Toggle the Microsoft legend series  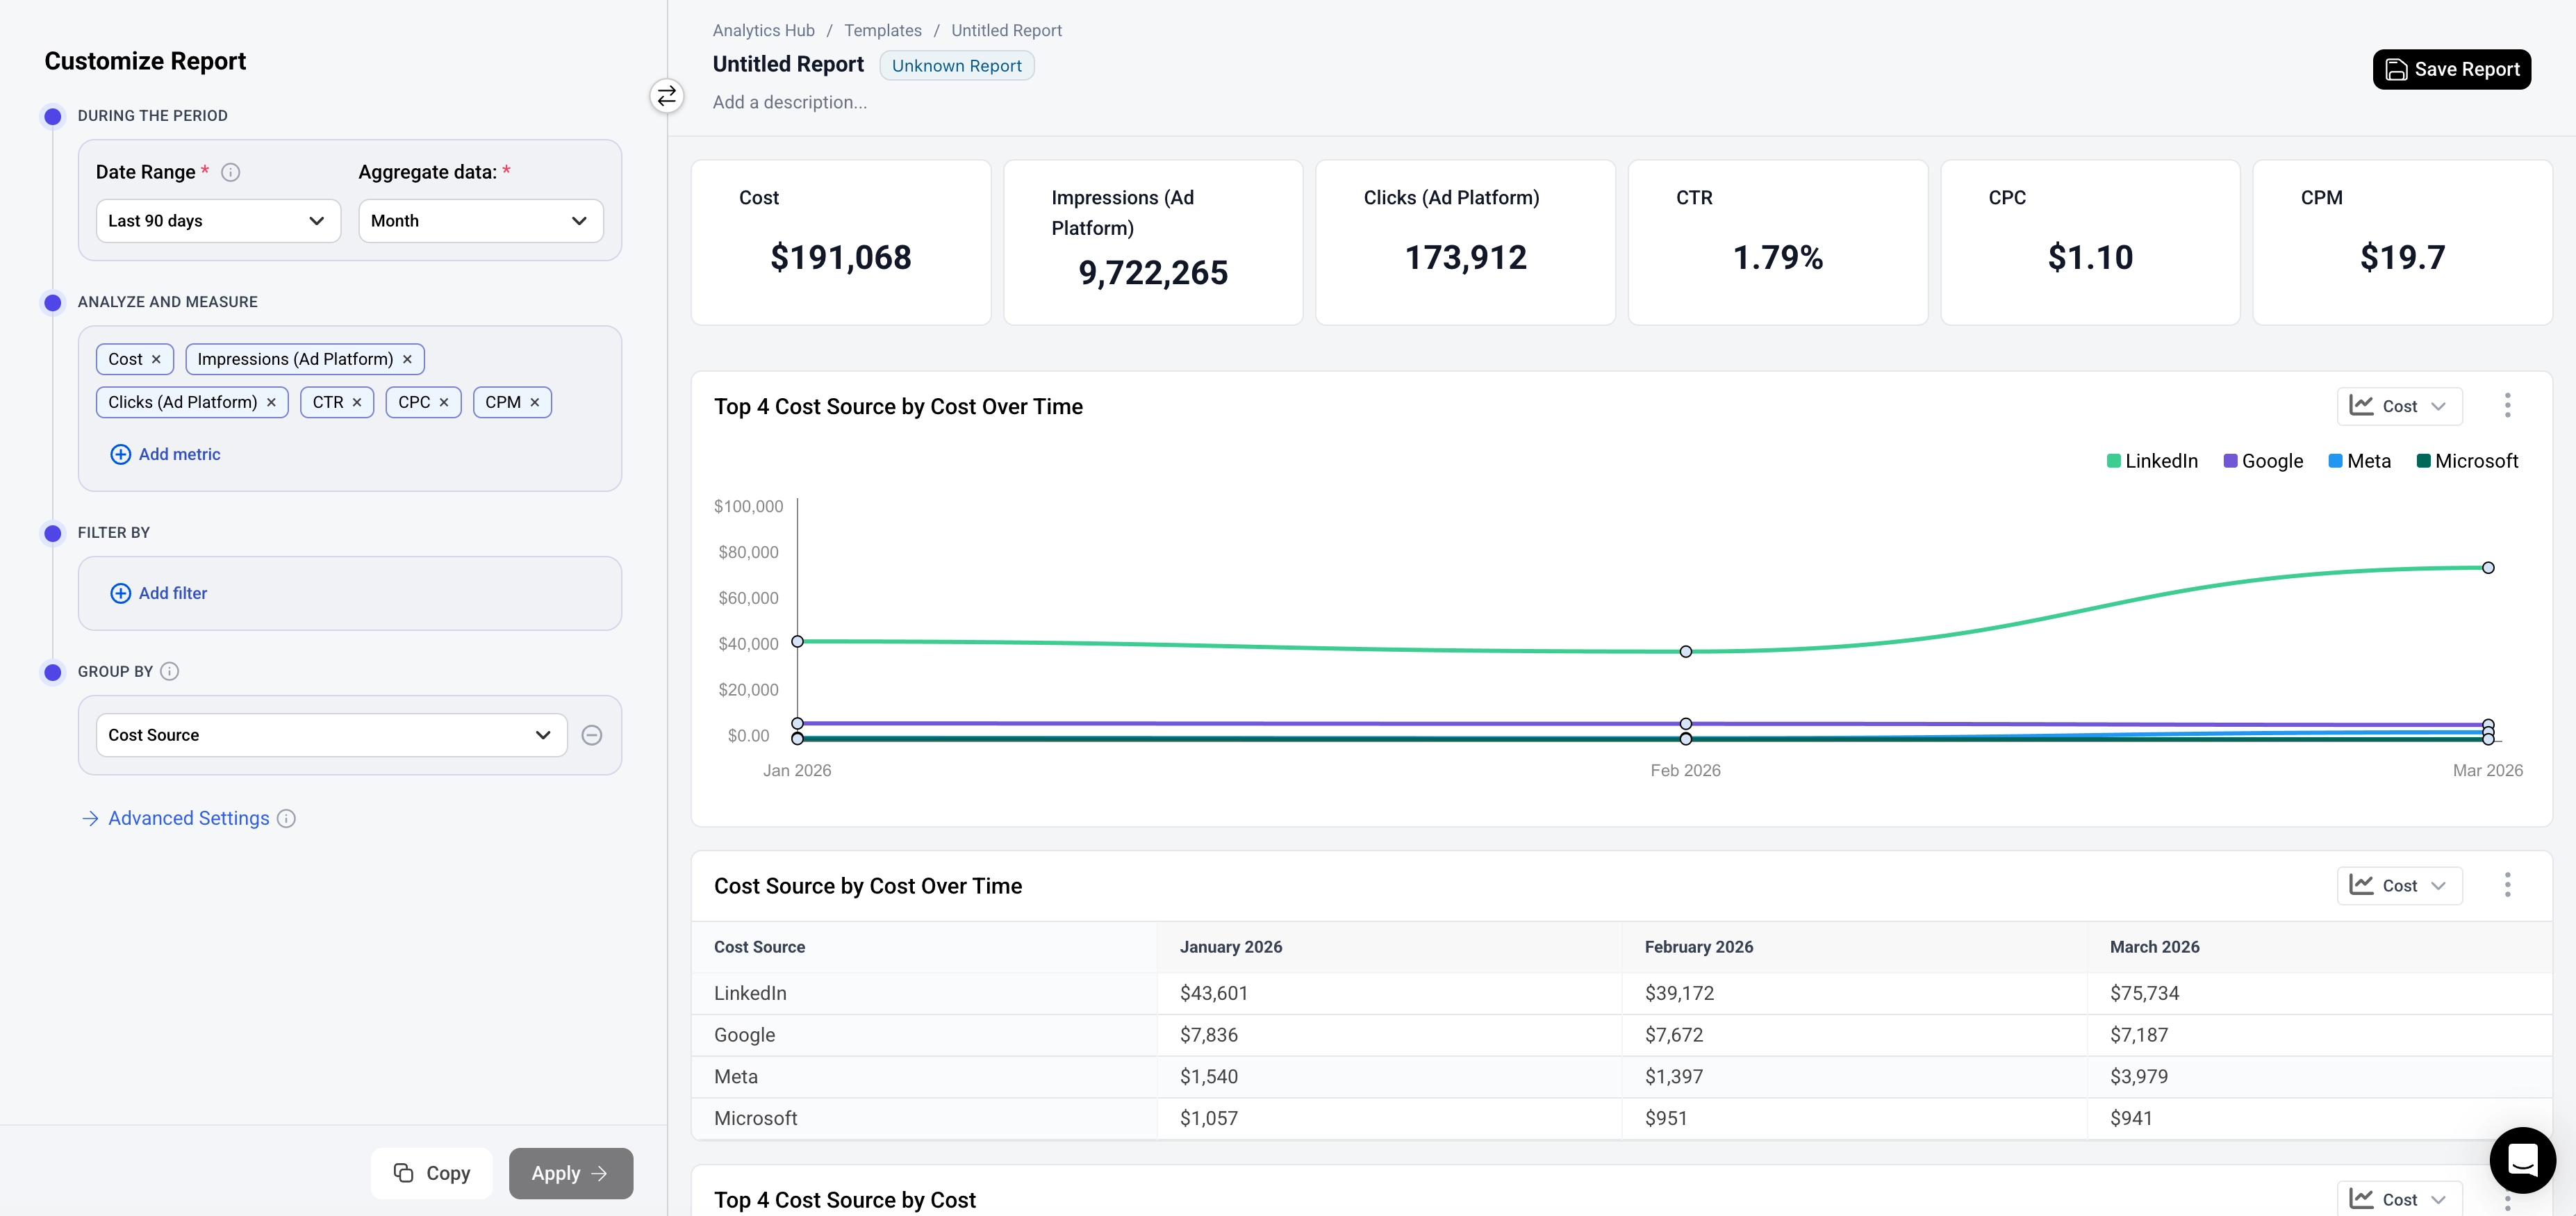[2467, 461]
